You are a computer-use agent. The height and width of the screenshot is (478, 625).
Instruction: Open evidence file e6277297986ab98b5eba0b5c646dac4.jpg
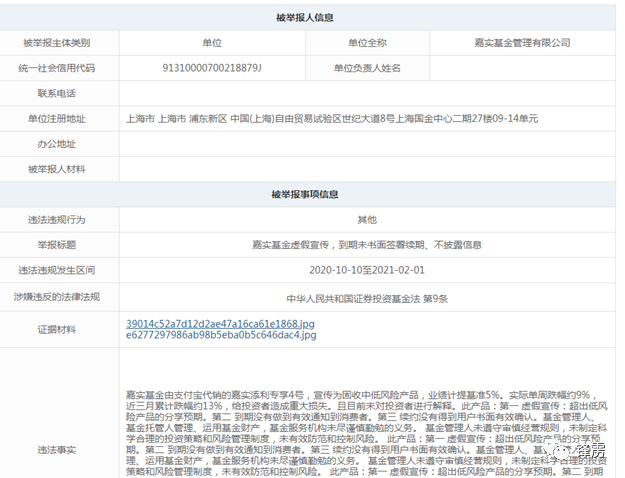[221, 335]
